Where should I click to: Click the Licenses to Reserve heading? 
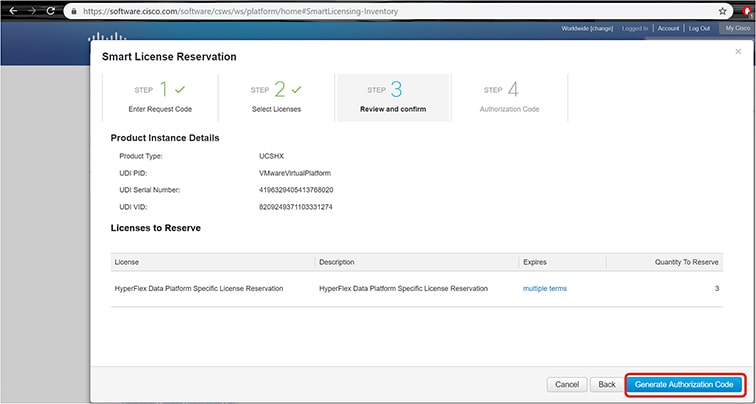[156, 228]
